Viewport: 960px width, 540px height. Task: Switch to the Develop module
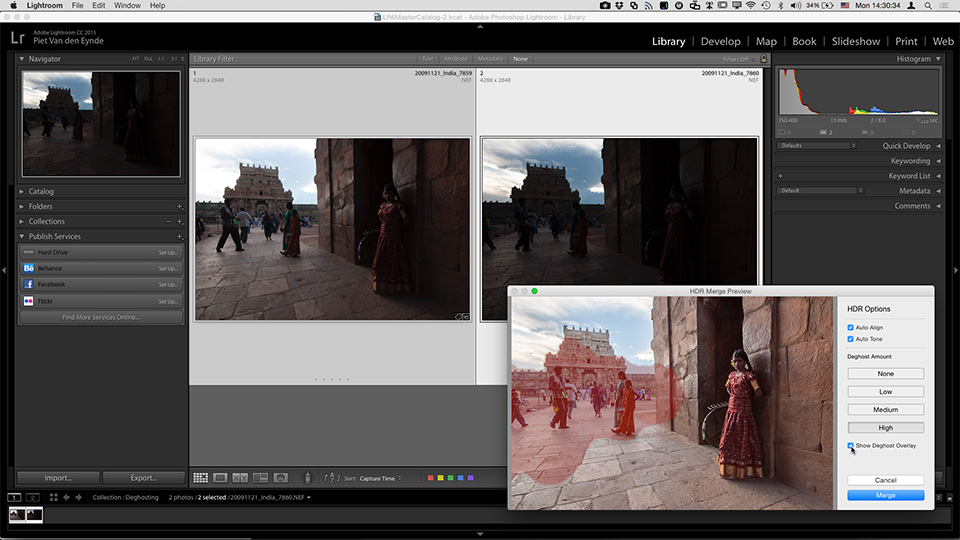pos(720,41)
